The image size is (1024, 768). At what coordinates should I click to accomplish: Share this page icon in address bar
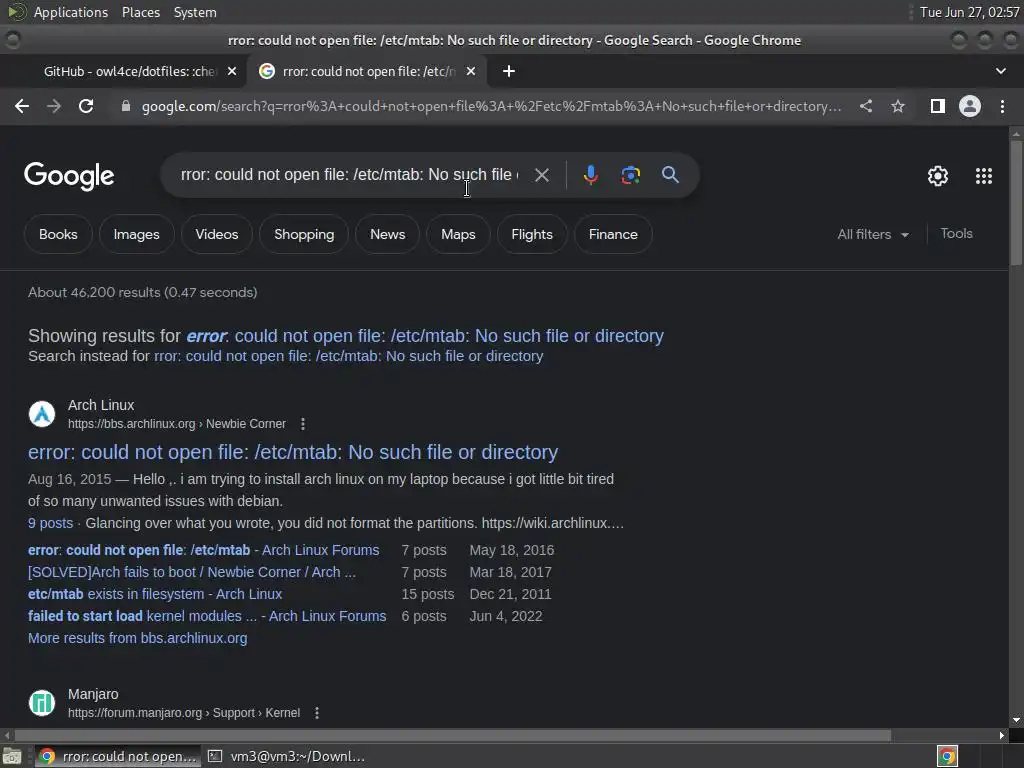click(866, 106)
